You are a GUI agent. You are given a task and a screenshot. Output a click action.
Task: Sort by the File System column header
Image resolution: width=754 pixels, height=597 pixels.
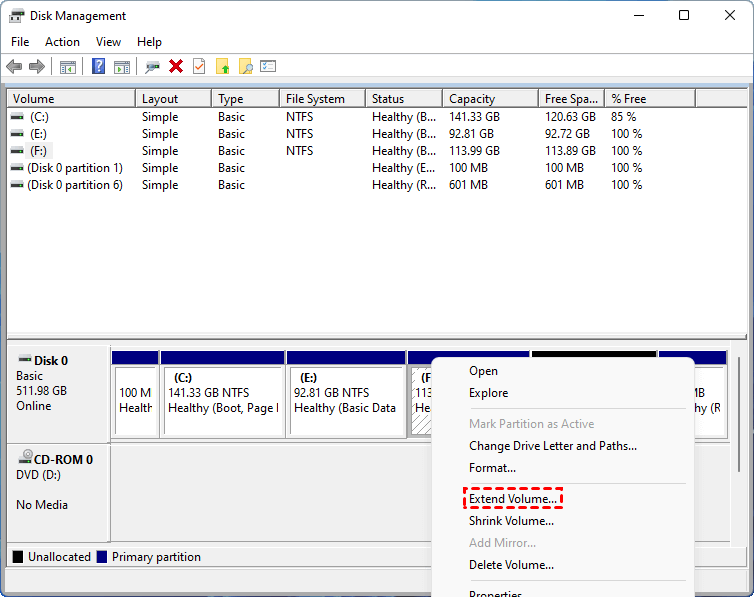tap(322, 99)
